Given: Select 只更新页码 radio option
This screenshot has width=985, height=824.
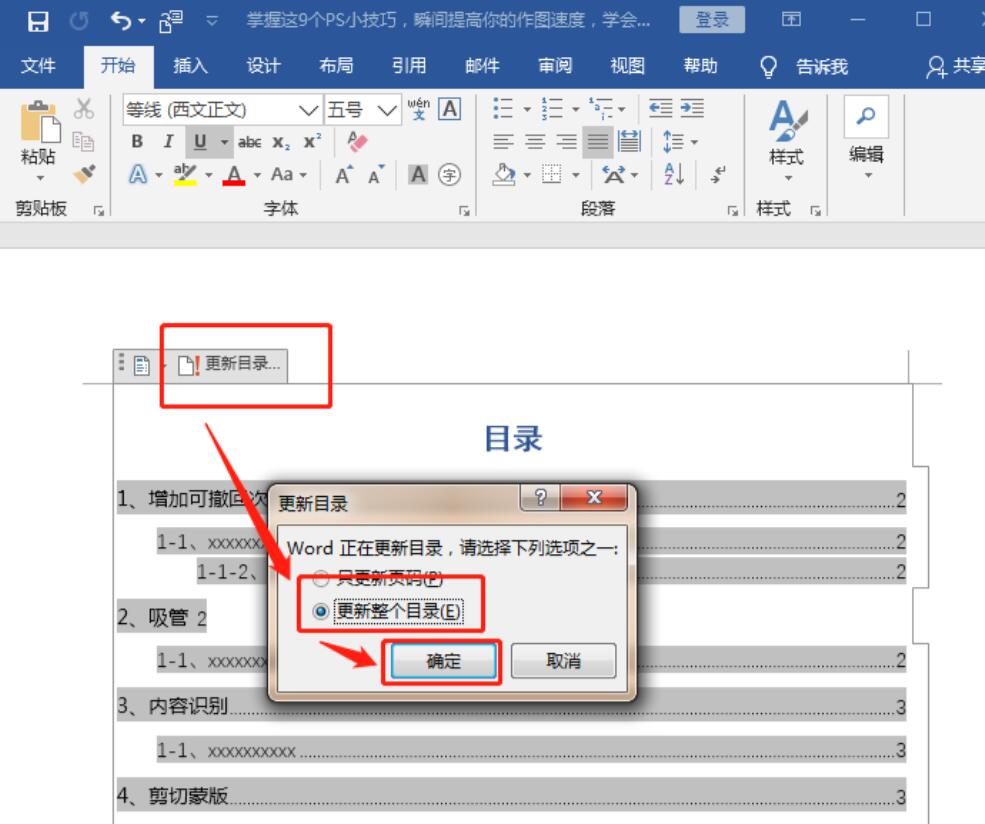Looking at the screenshot, I should (320, 578).
